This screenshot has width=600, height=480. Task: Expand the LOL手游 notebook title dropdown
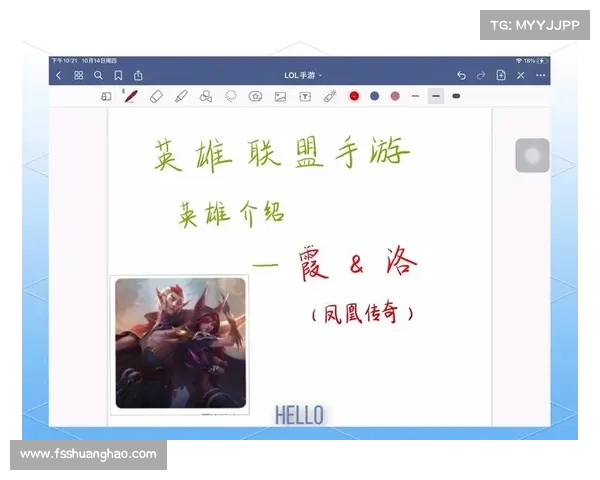[x=303, y=75]
